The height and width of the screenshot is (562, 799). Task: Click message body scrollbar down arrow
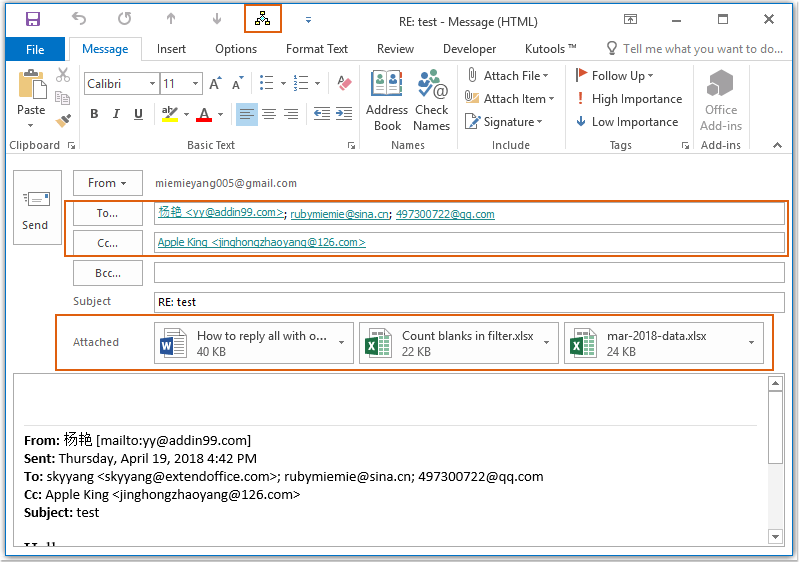pos(775,537)
